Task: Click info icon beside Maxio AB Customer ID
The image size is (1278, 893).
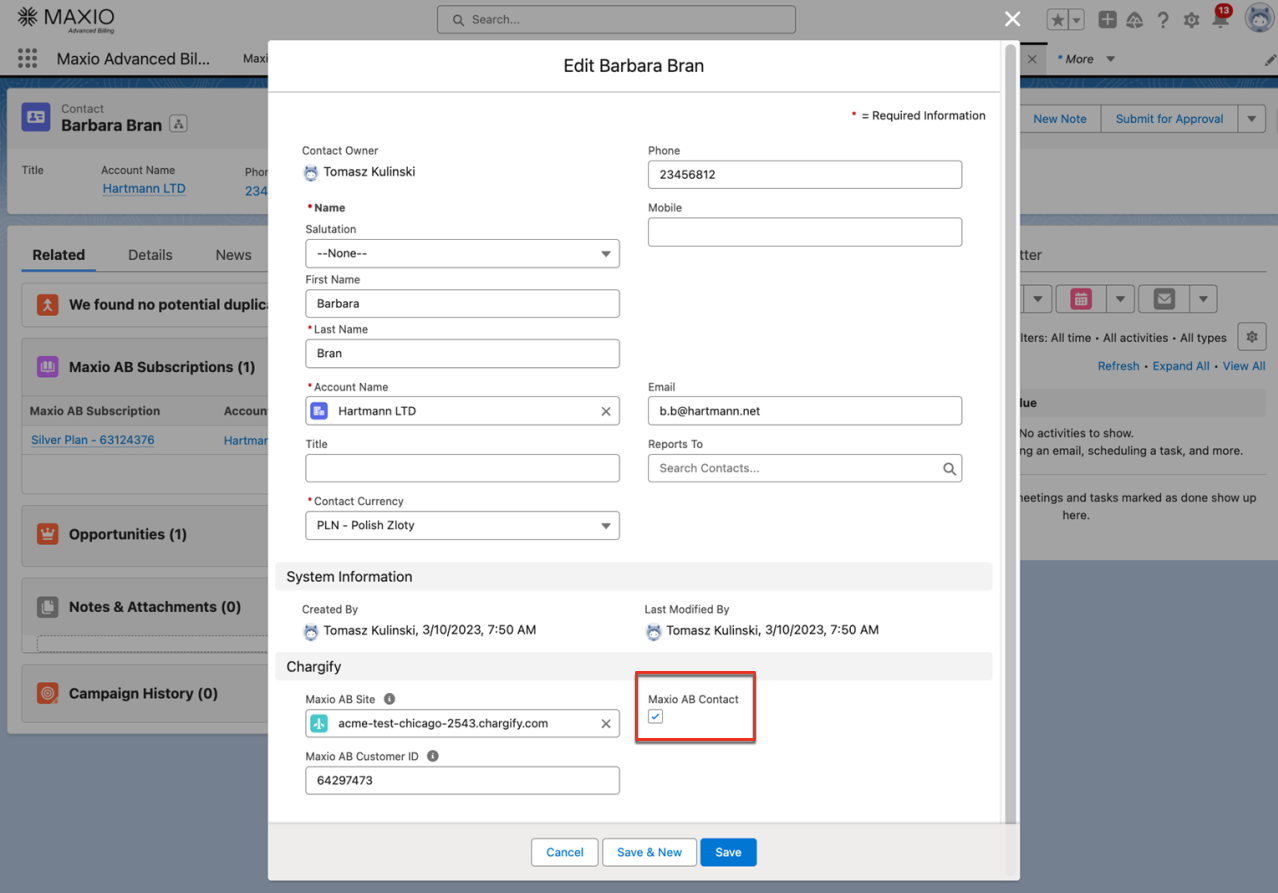Action: [433, 756]
